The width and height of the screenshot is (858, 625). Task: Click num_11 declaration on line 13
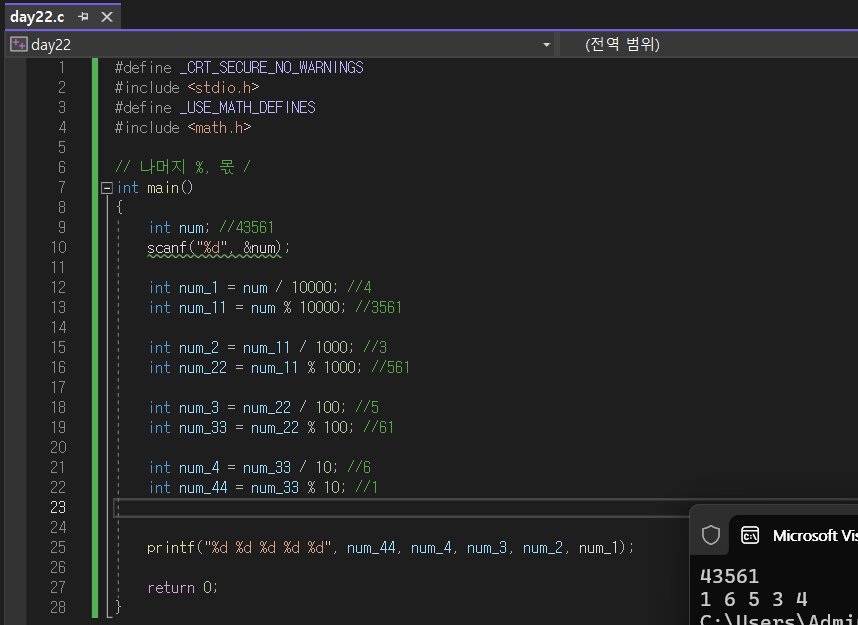coord(247,308)
